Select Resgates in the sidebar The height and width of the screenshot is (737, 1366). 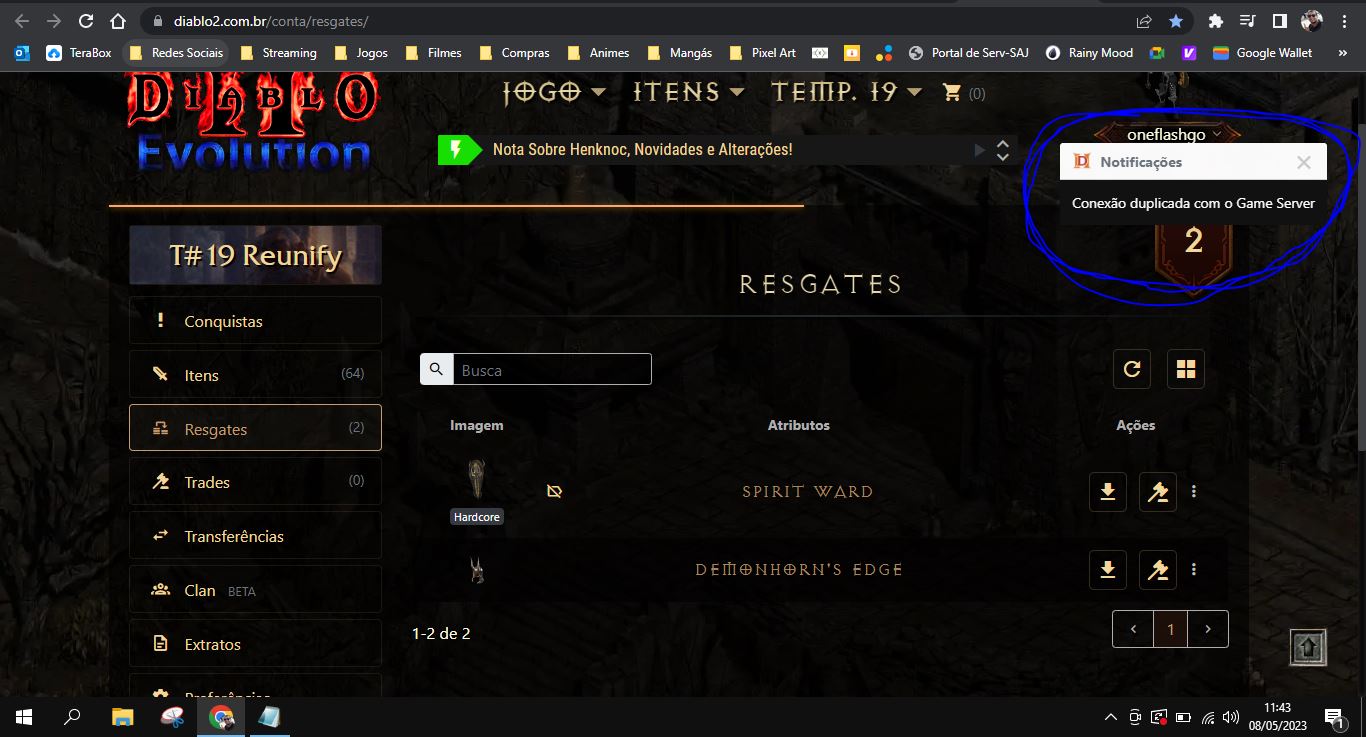tap(255, 428)
